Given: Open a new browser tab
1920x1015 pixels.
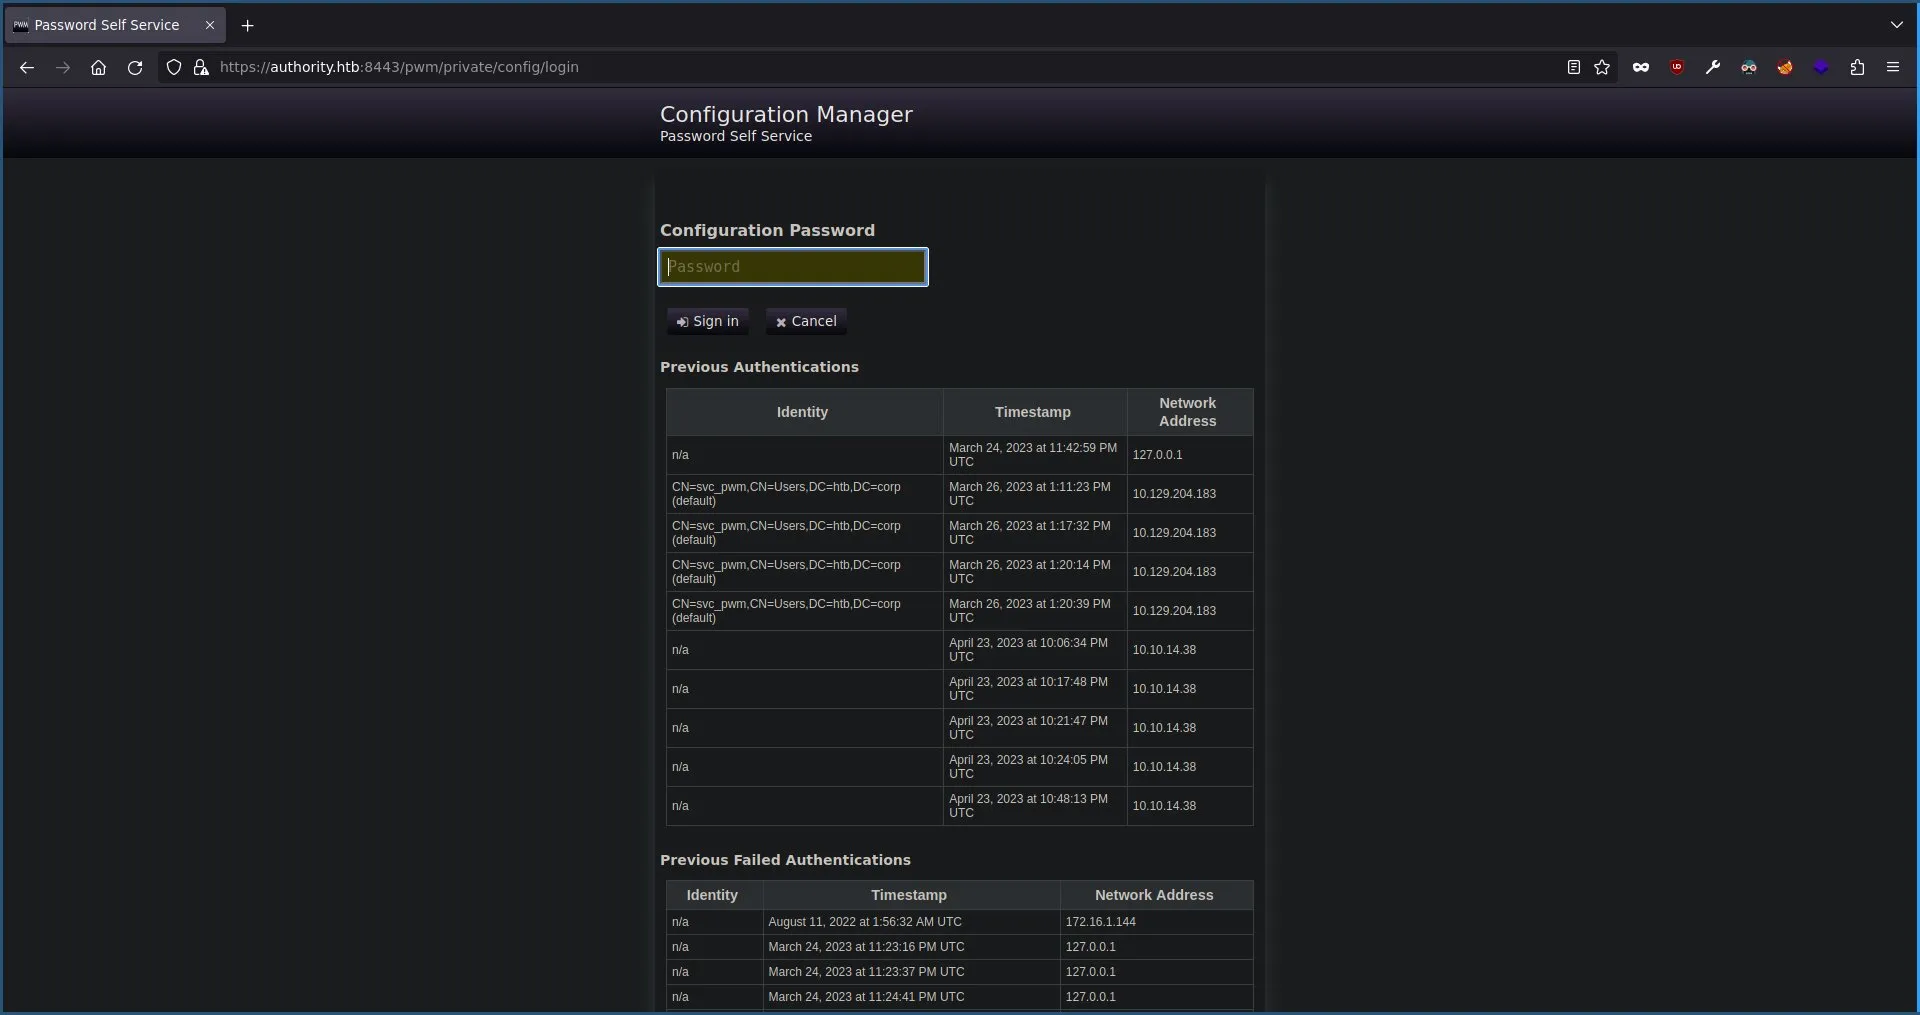Looking at the screenshot, I should (x=248, y=25).
